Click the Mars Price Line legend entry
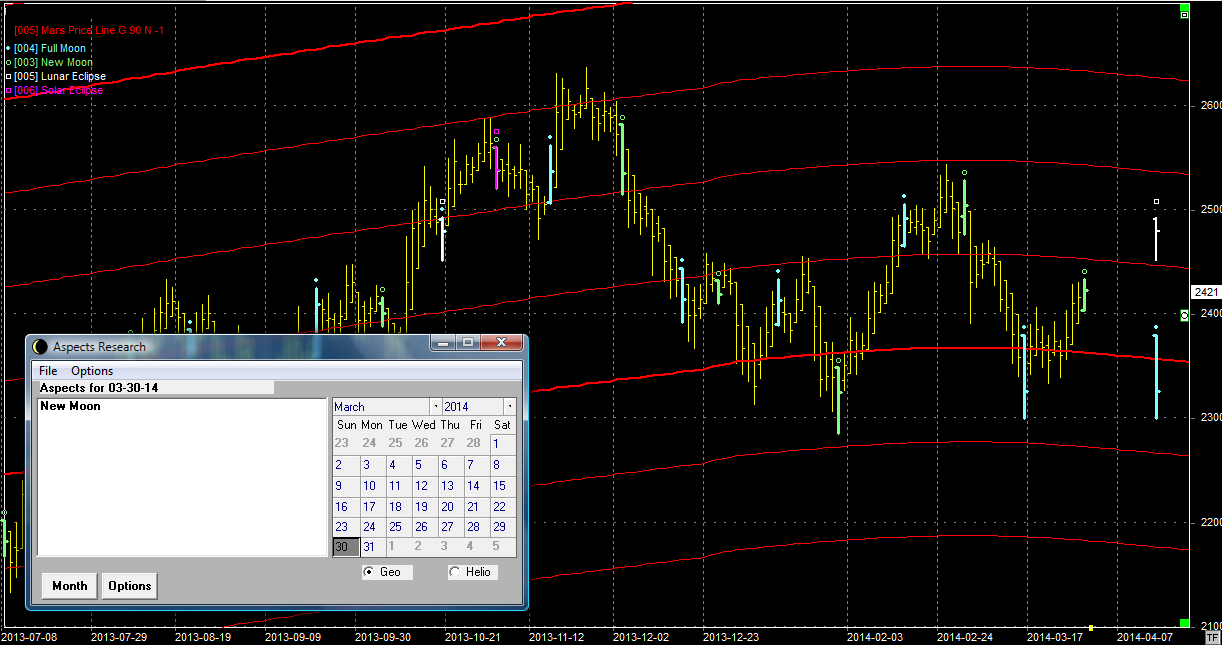The image size is (1222, 645). [89, 31]
